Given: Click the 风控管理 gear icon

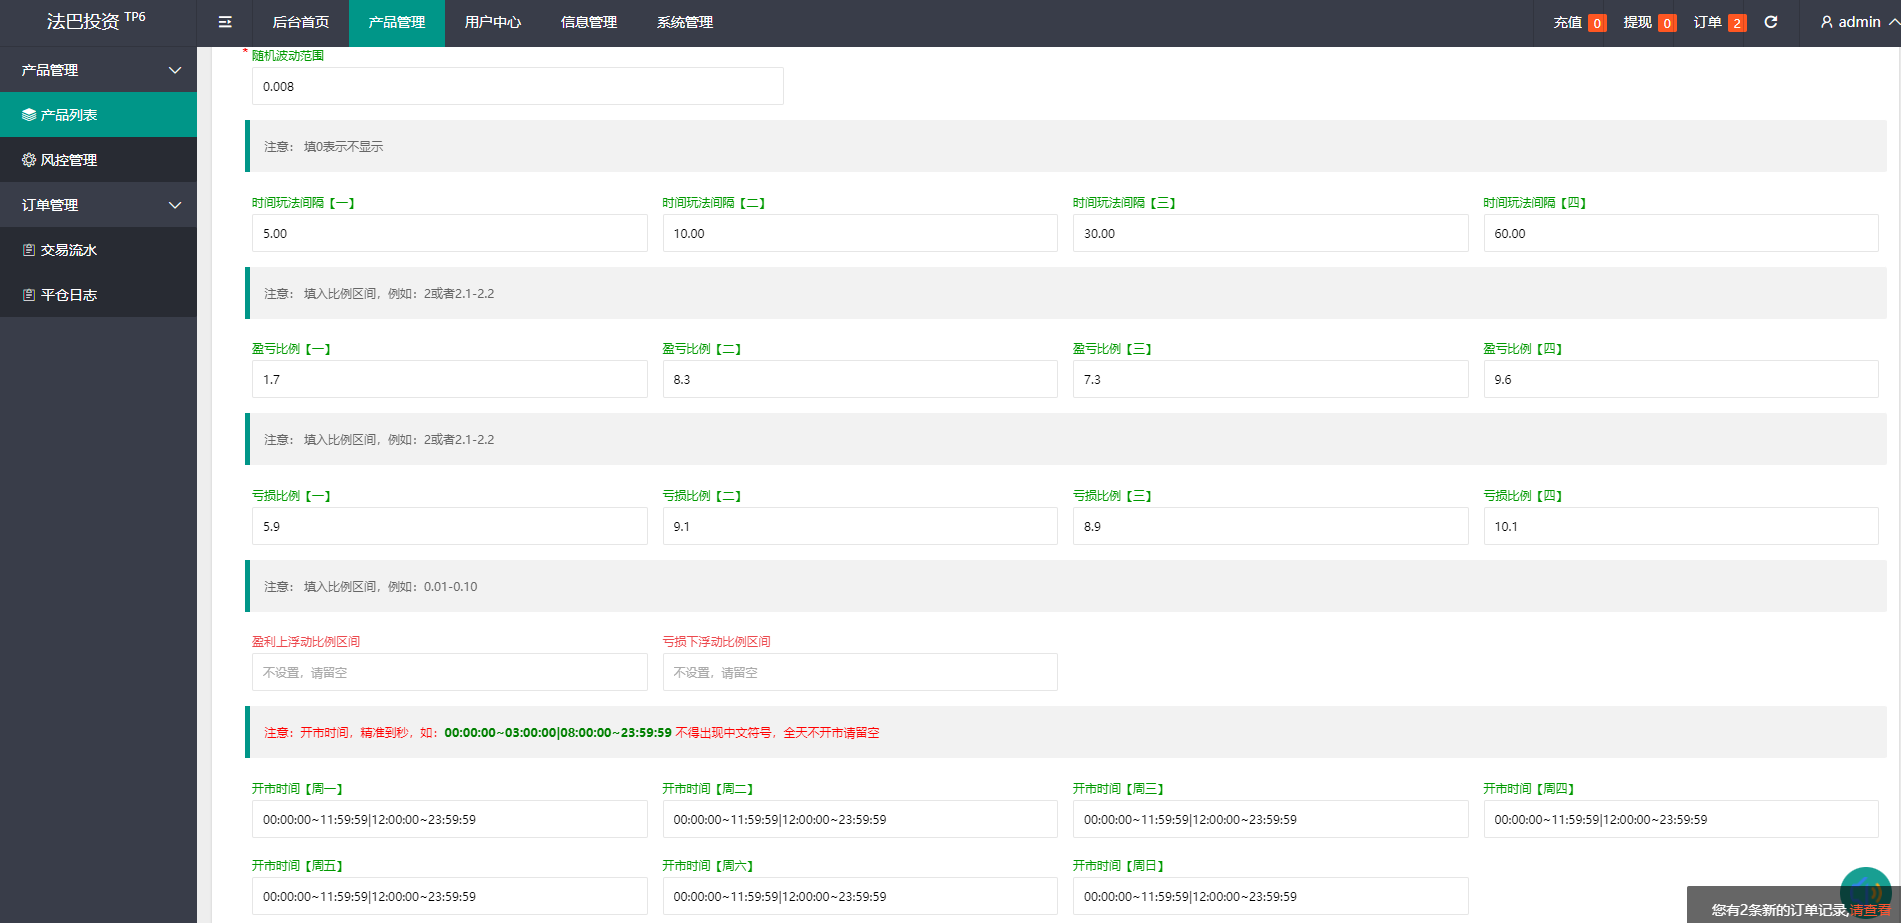Looking at the screenshot, I should (29, 160).
